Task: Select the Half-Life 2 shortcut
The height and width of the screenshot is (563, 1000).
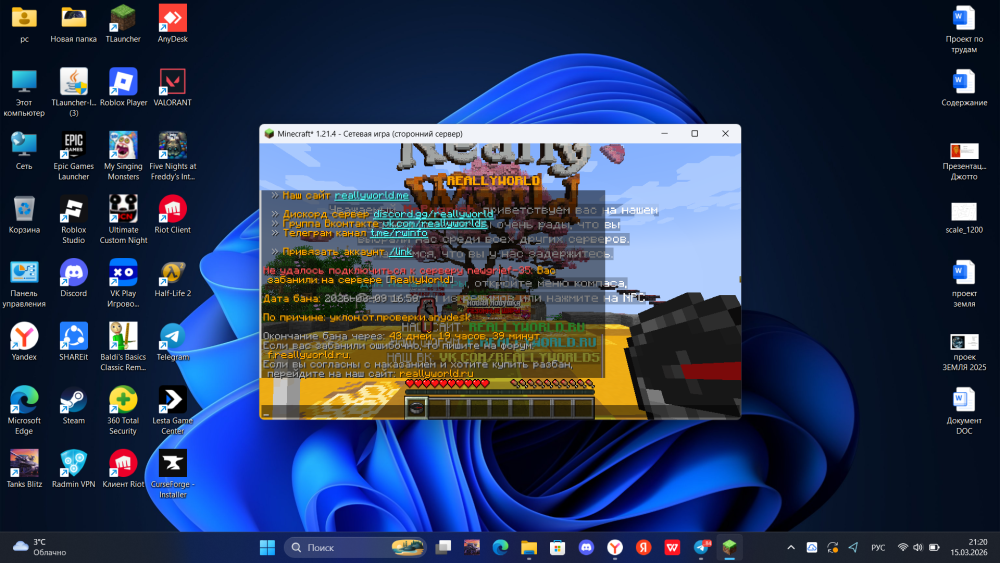Action: [x=172, y=279]
